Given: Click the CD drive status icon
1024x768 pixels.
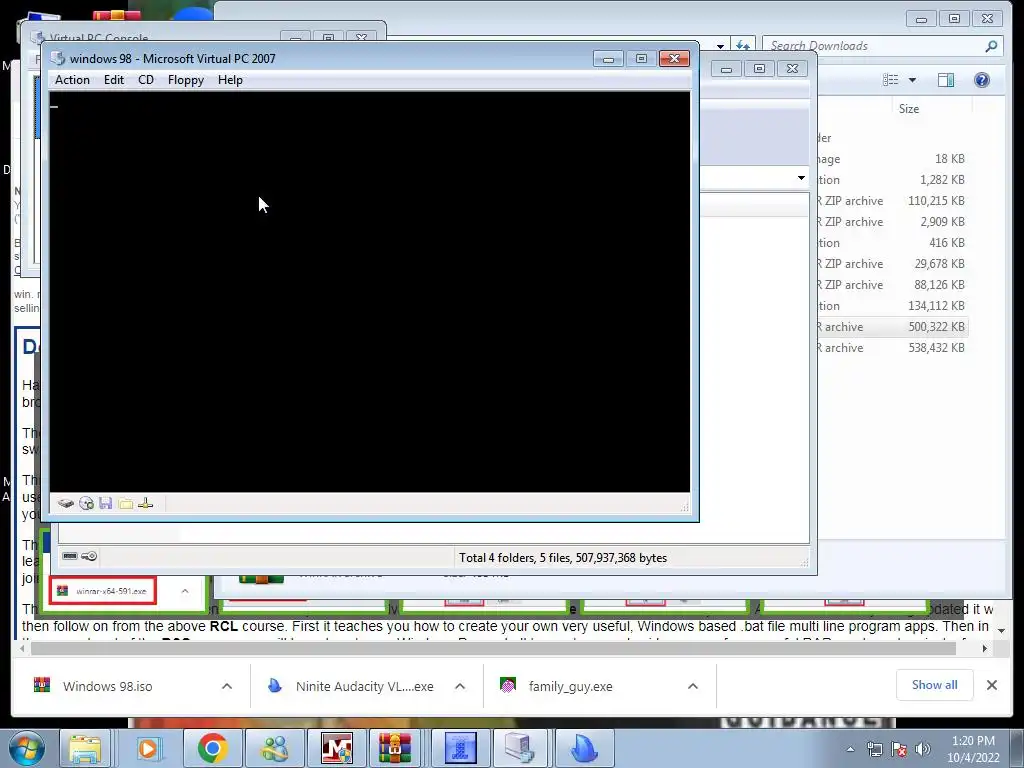Looking at the screenshot, I should click(86, 503).
